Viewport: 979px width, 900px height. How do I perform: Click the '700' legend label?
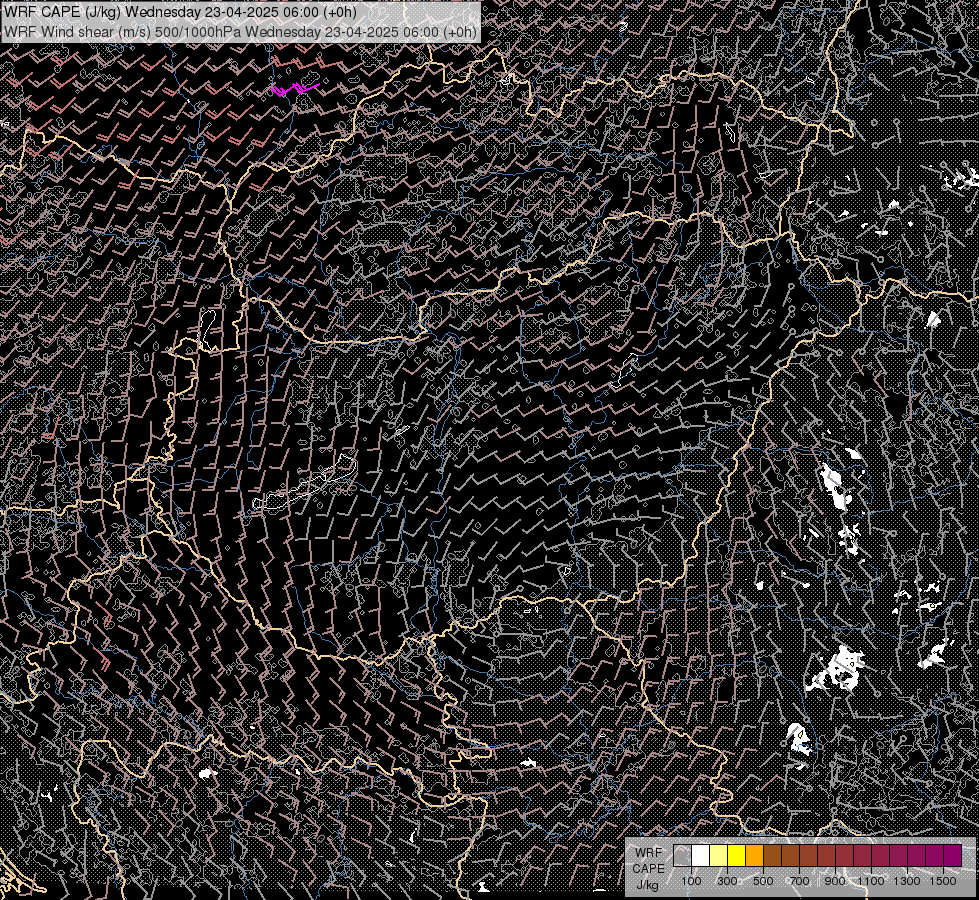[799, 881]
